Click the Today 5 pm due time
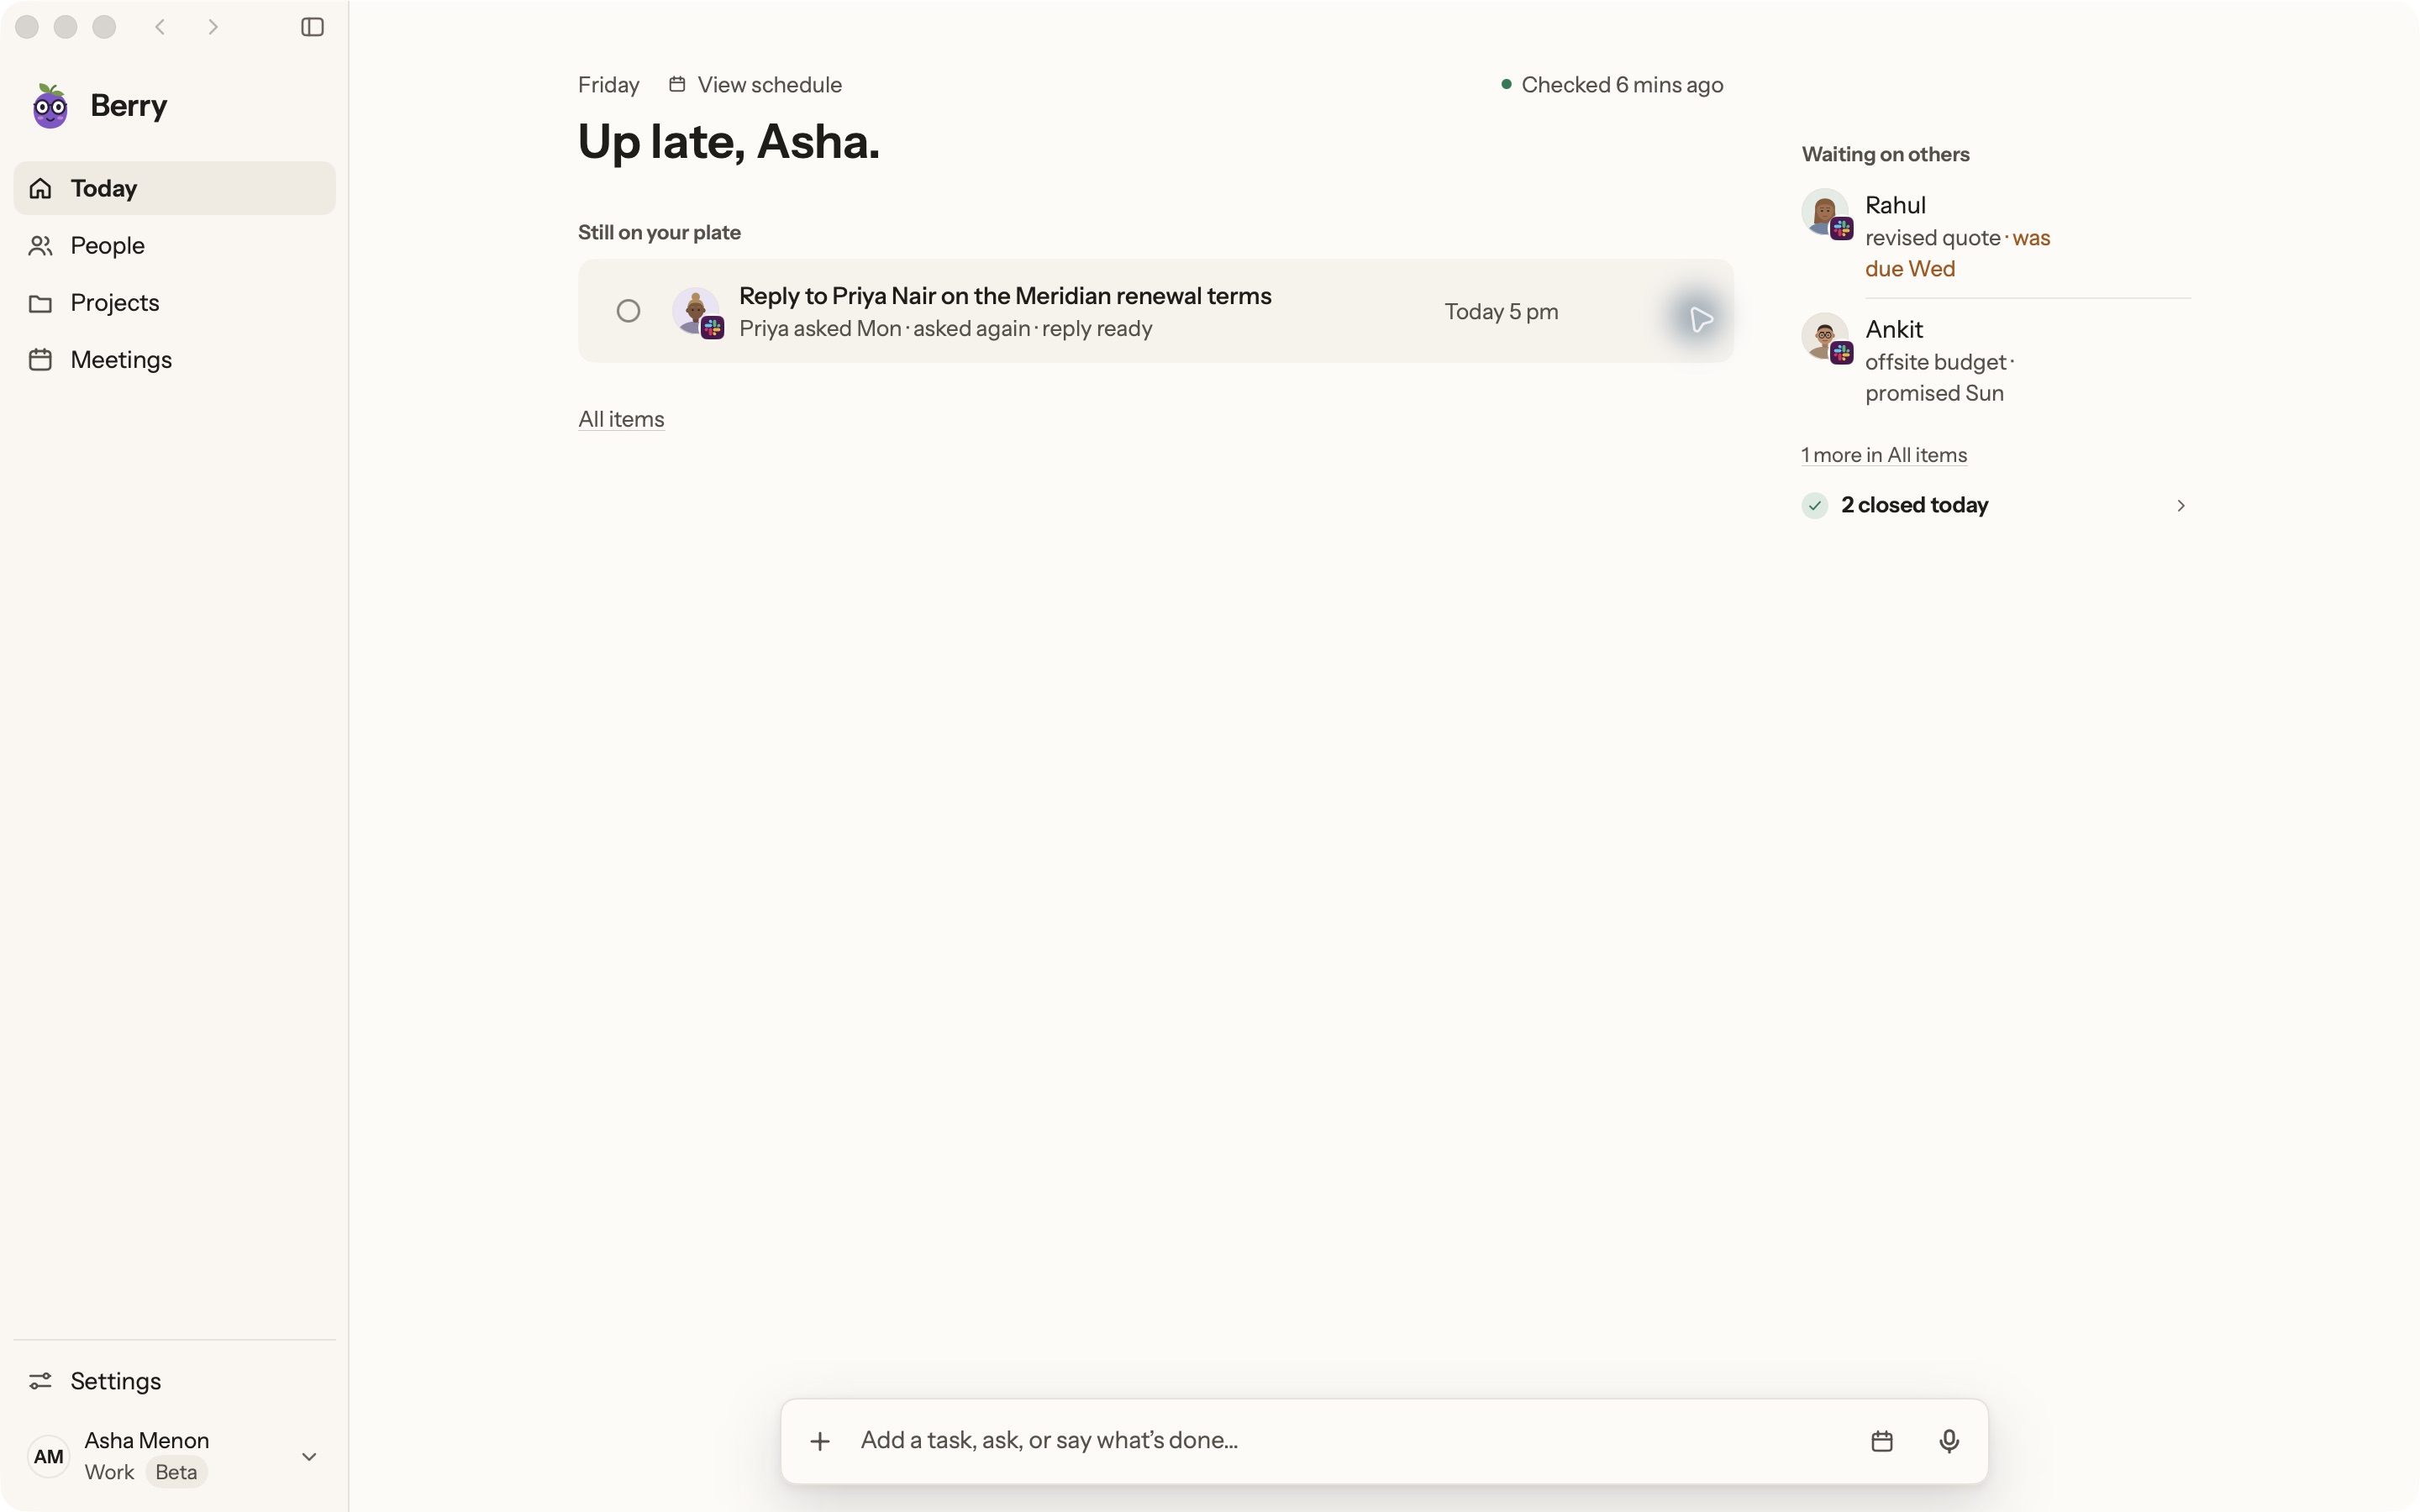Image resolution: width=2420 pixels, height=1512 pixels. point(1501,311)
